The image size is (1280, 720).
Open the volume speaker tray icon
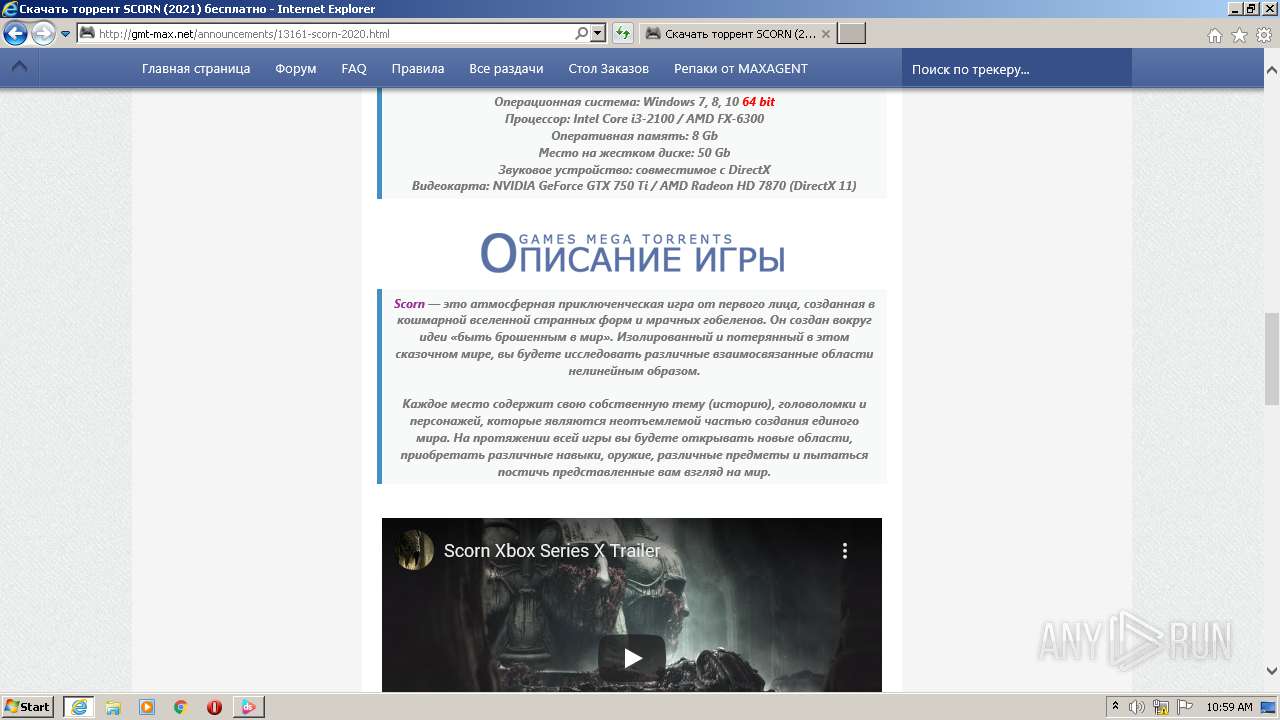coord(1137,707)
